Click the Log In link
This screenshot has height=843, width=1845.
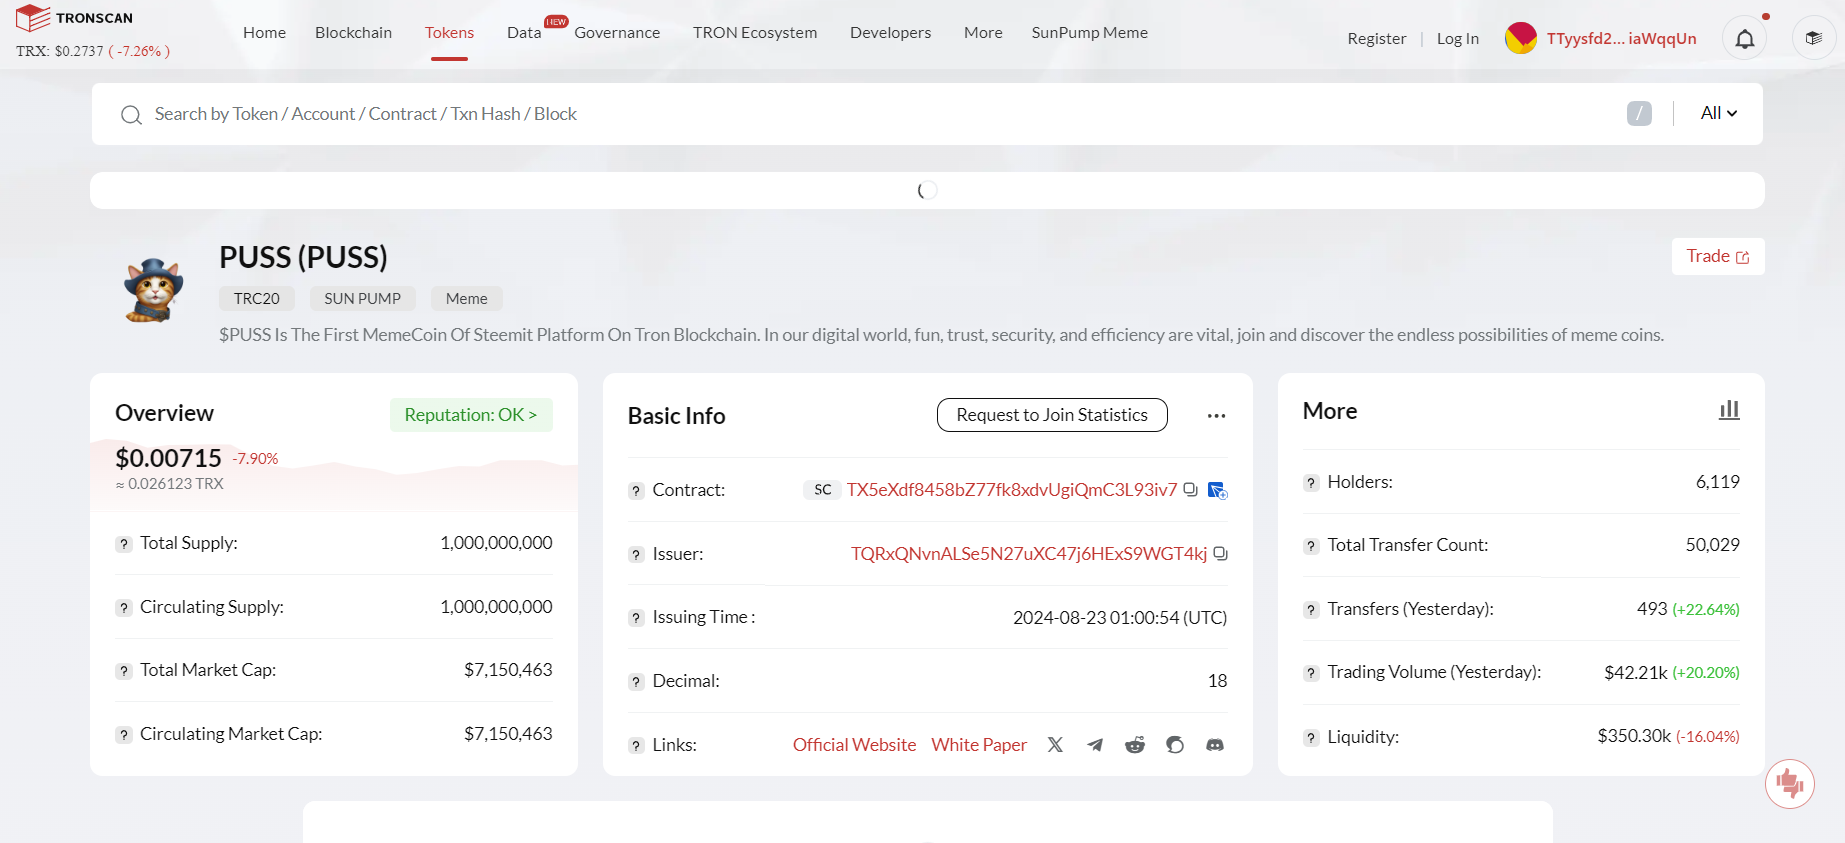1457,39
